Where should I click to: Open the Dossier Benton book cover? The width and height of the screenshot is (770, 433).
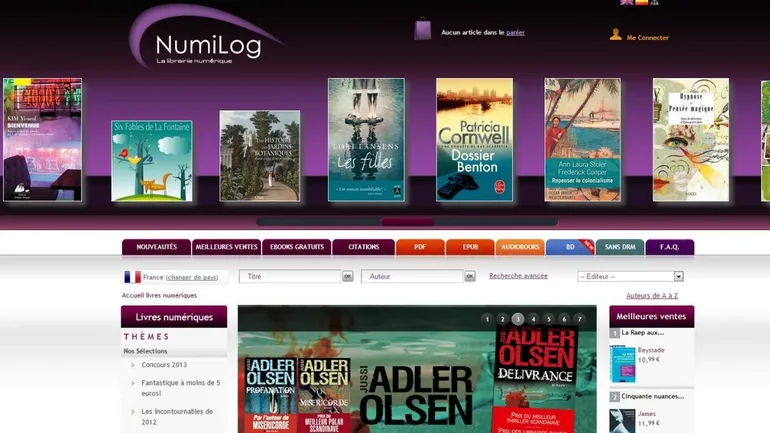474,140
